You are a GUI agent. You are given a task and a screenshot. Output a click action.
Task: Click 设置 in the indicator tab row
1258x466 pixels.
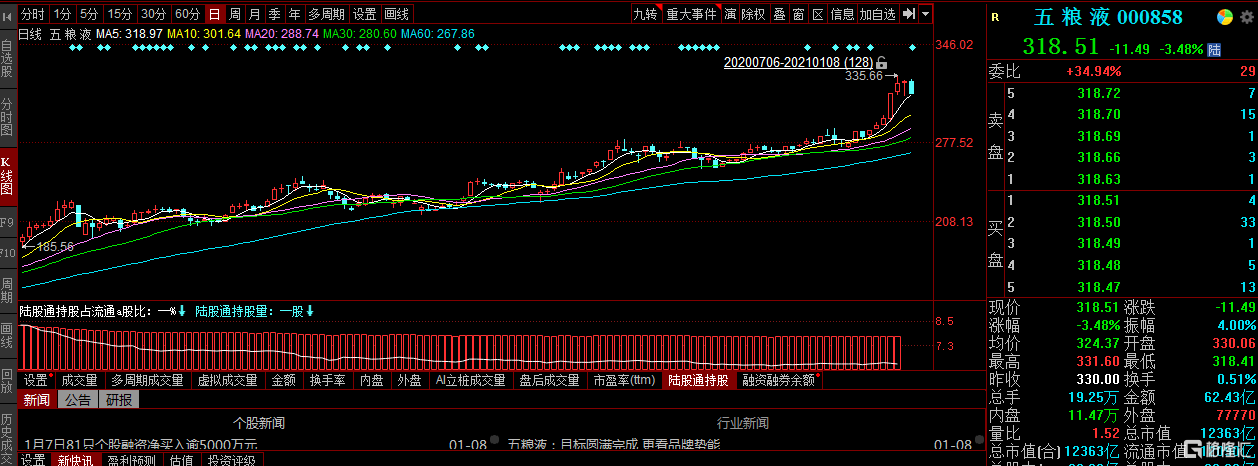click(x=36, y=380)
